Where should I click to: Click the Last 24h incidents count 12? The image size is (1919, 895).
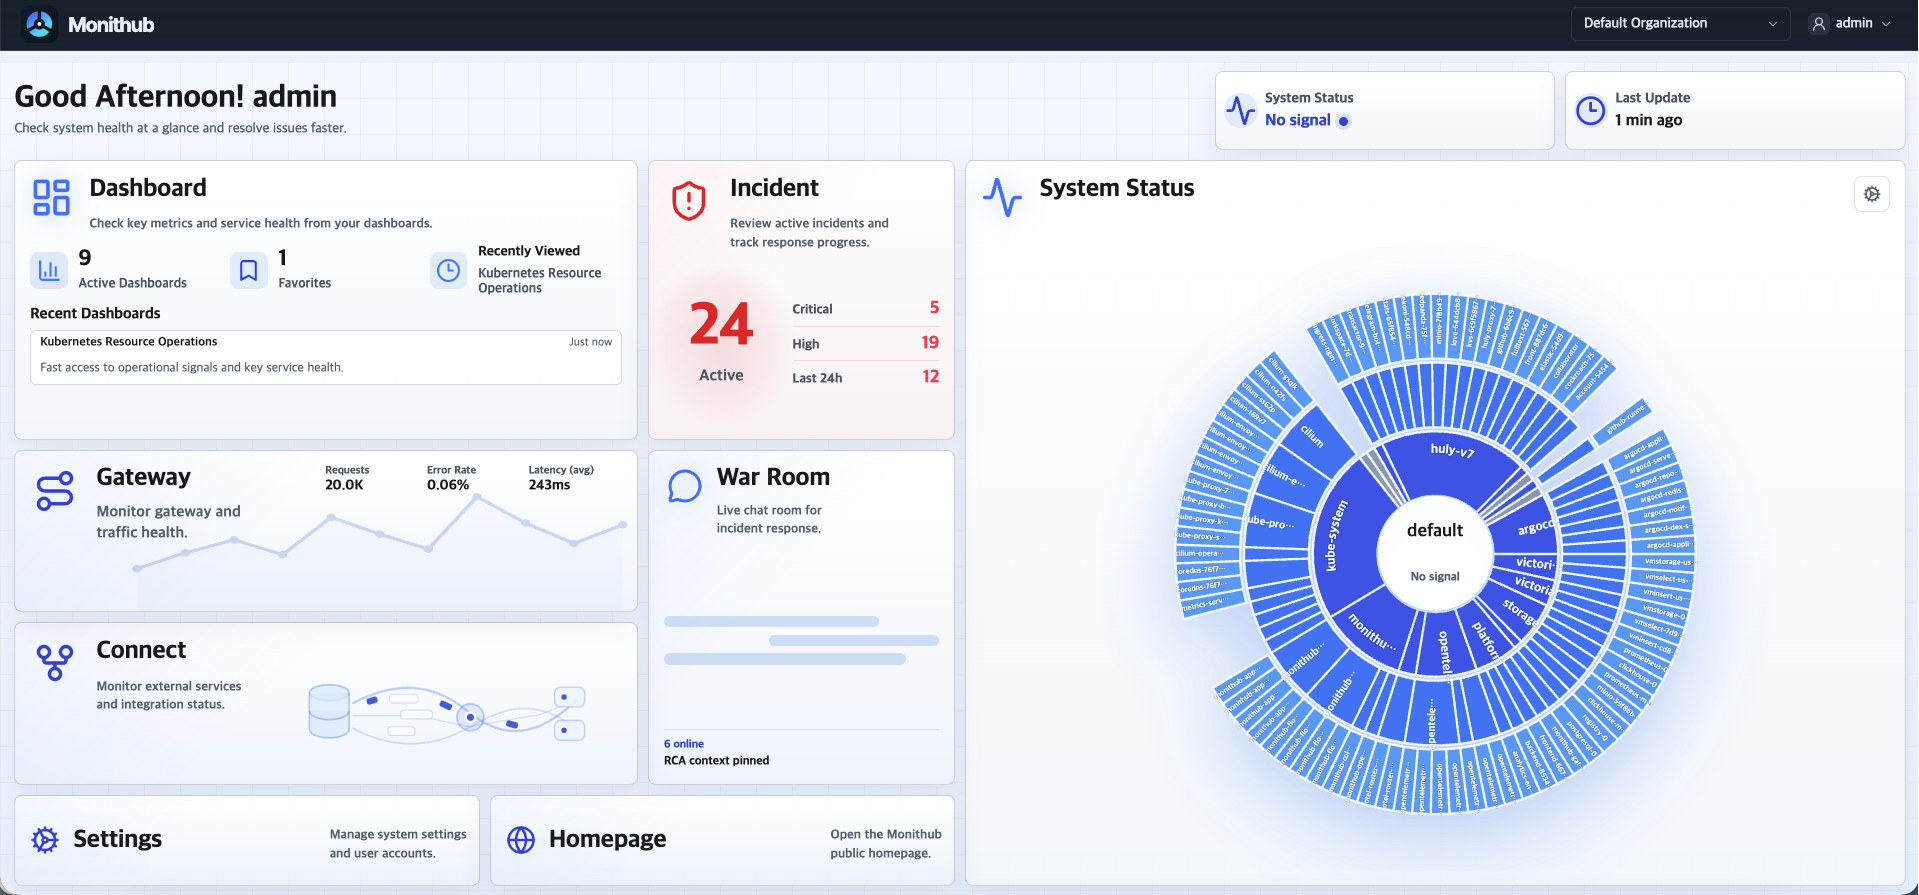pyautogui.click(x=931, y=377)
